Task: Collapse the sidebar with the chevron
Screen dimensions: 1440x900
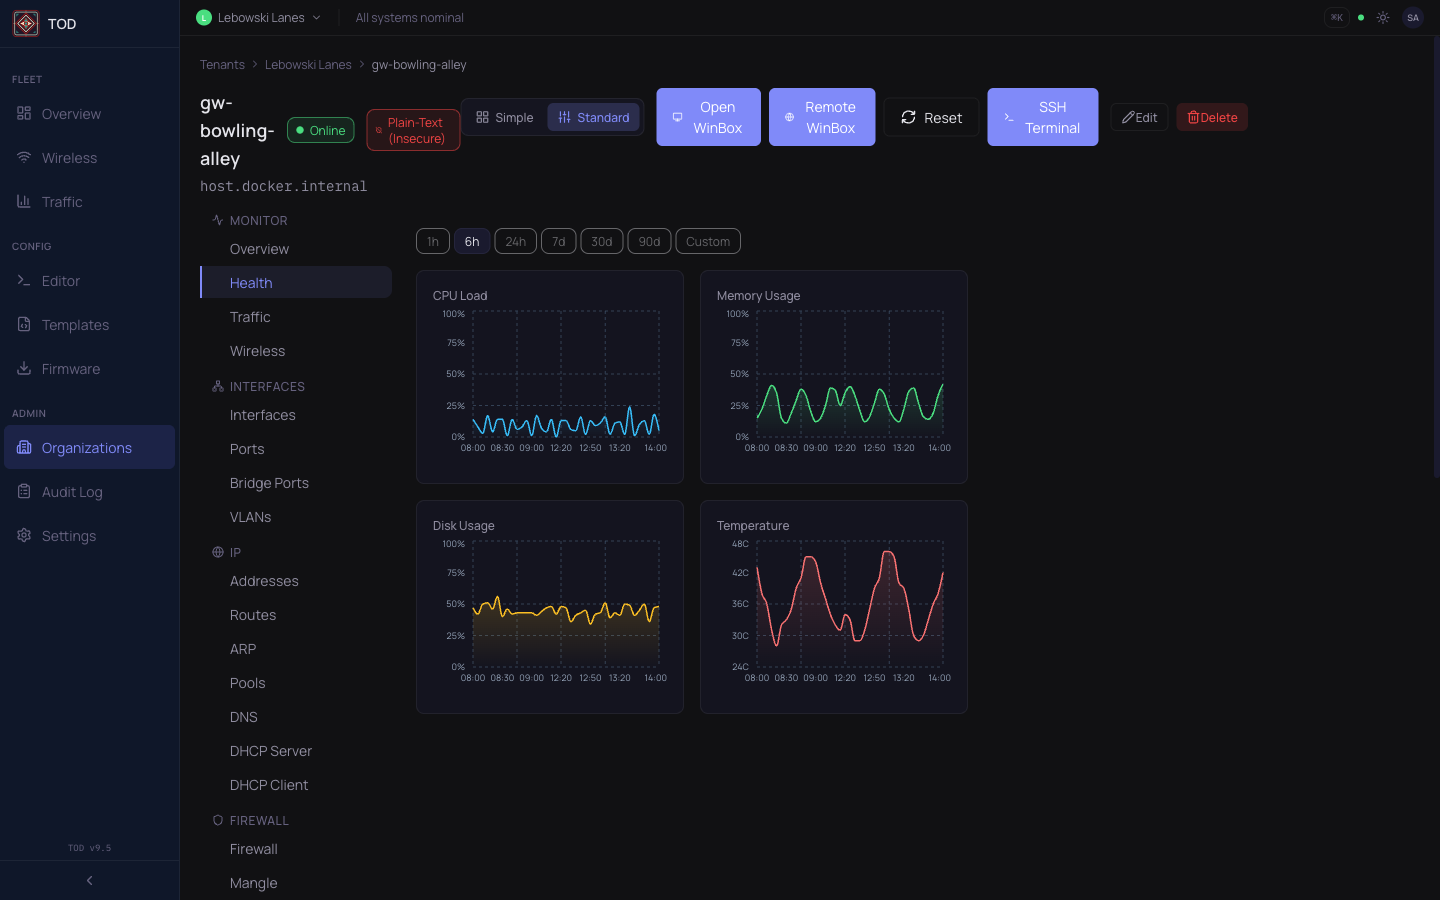Action: (89, 880)
